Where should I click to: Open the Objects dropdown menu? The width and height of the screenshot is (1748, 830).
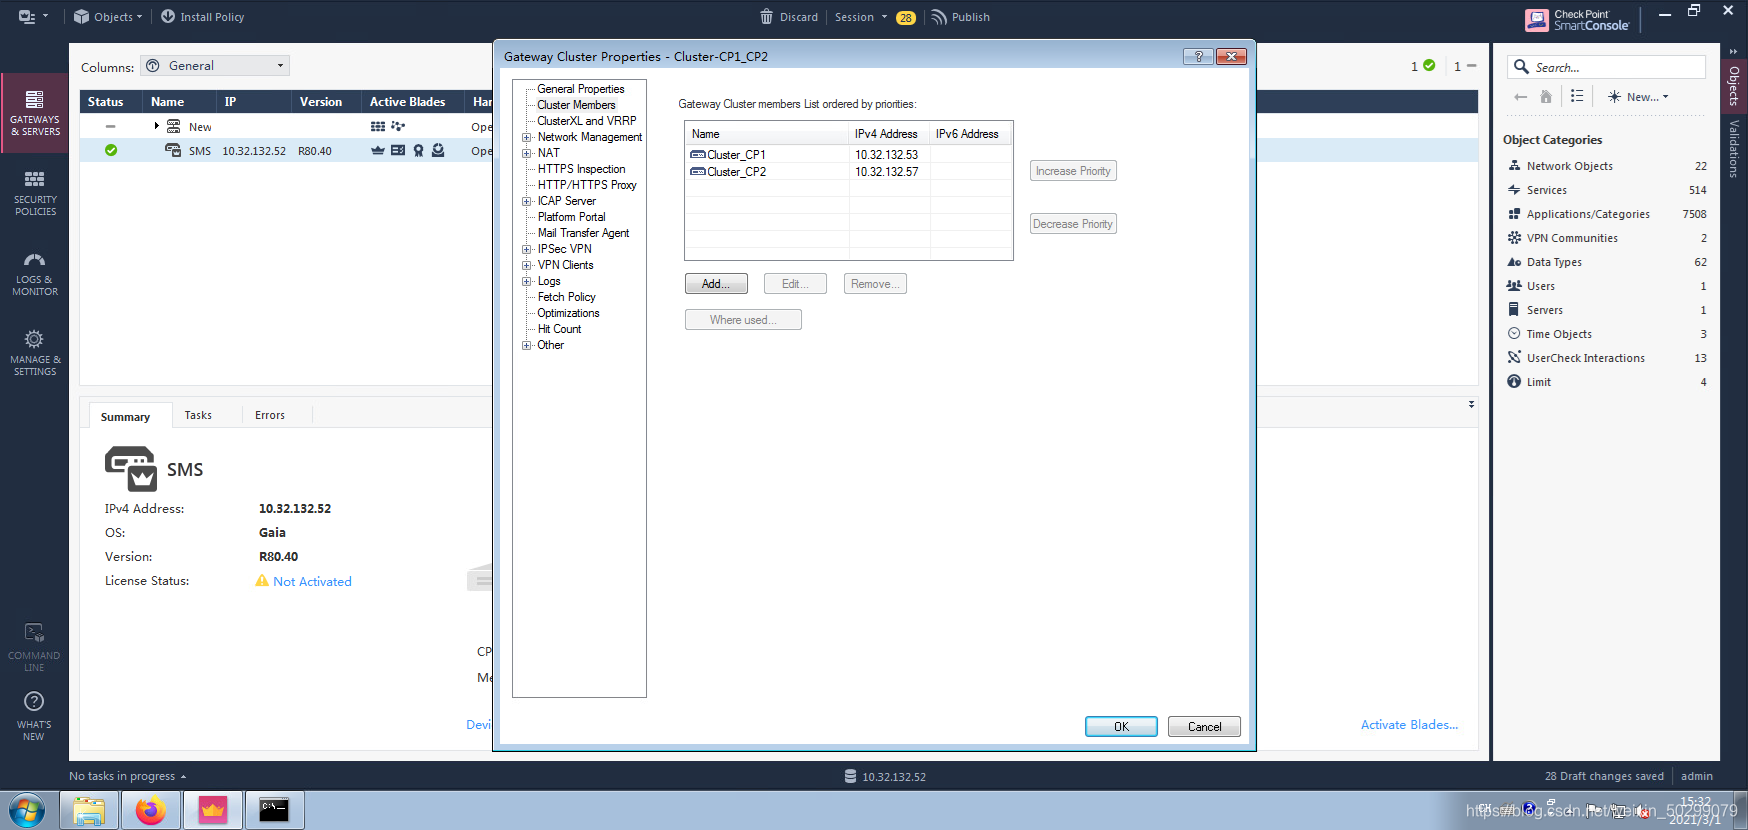point(108,17)
